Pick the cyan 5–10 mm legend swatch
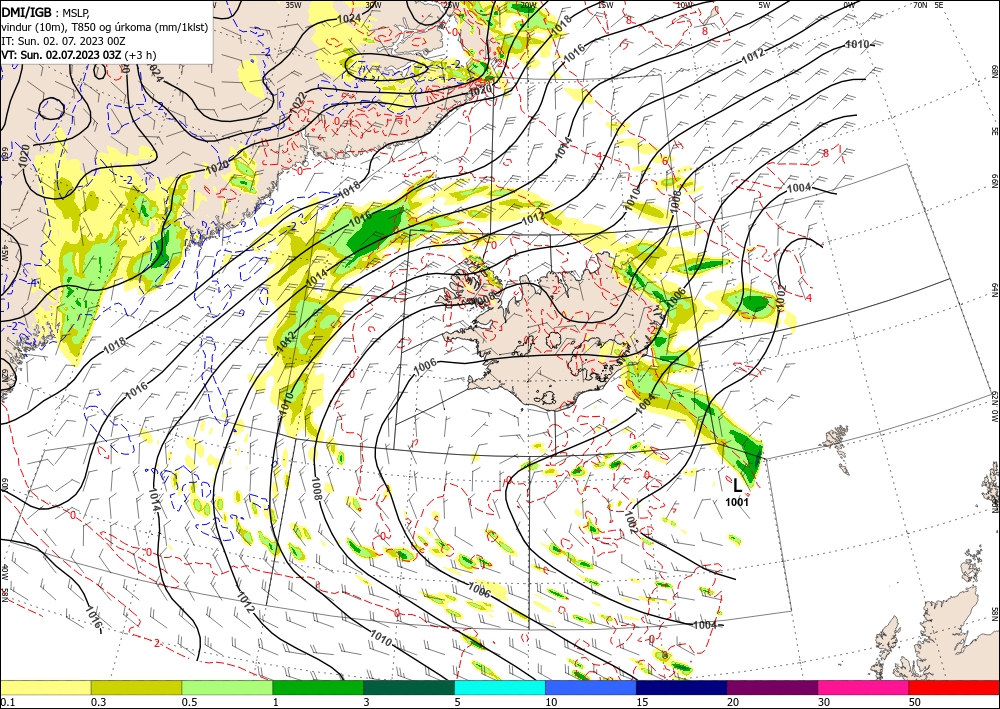The image size is (1000, 709). pyautogui.click(x=500, y=688)
